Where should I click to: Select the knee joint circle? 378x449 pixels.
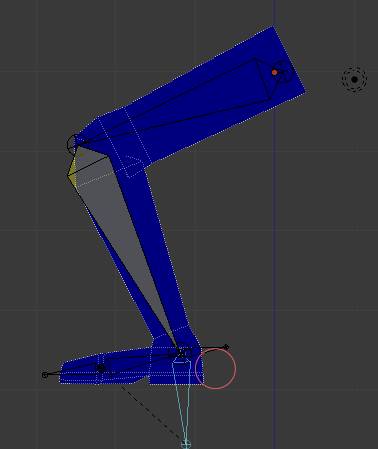(x=73, y=144)
